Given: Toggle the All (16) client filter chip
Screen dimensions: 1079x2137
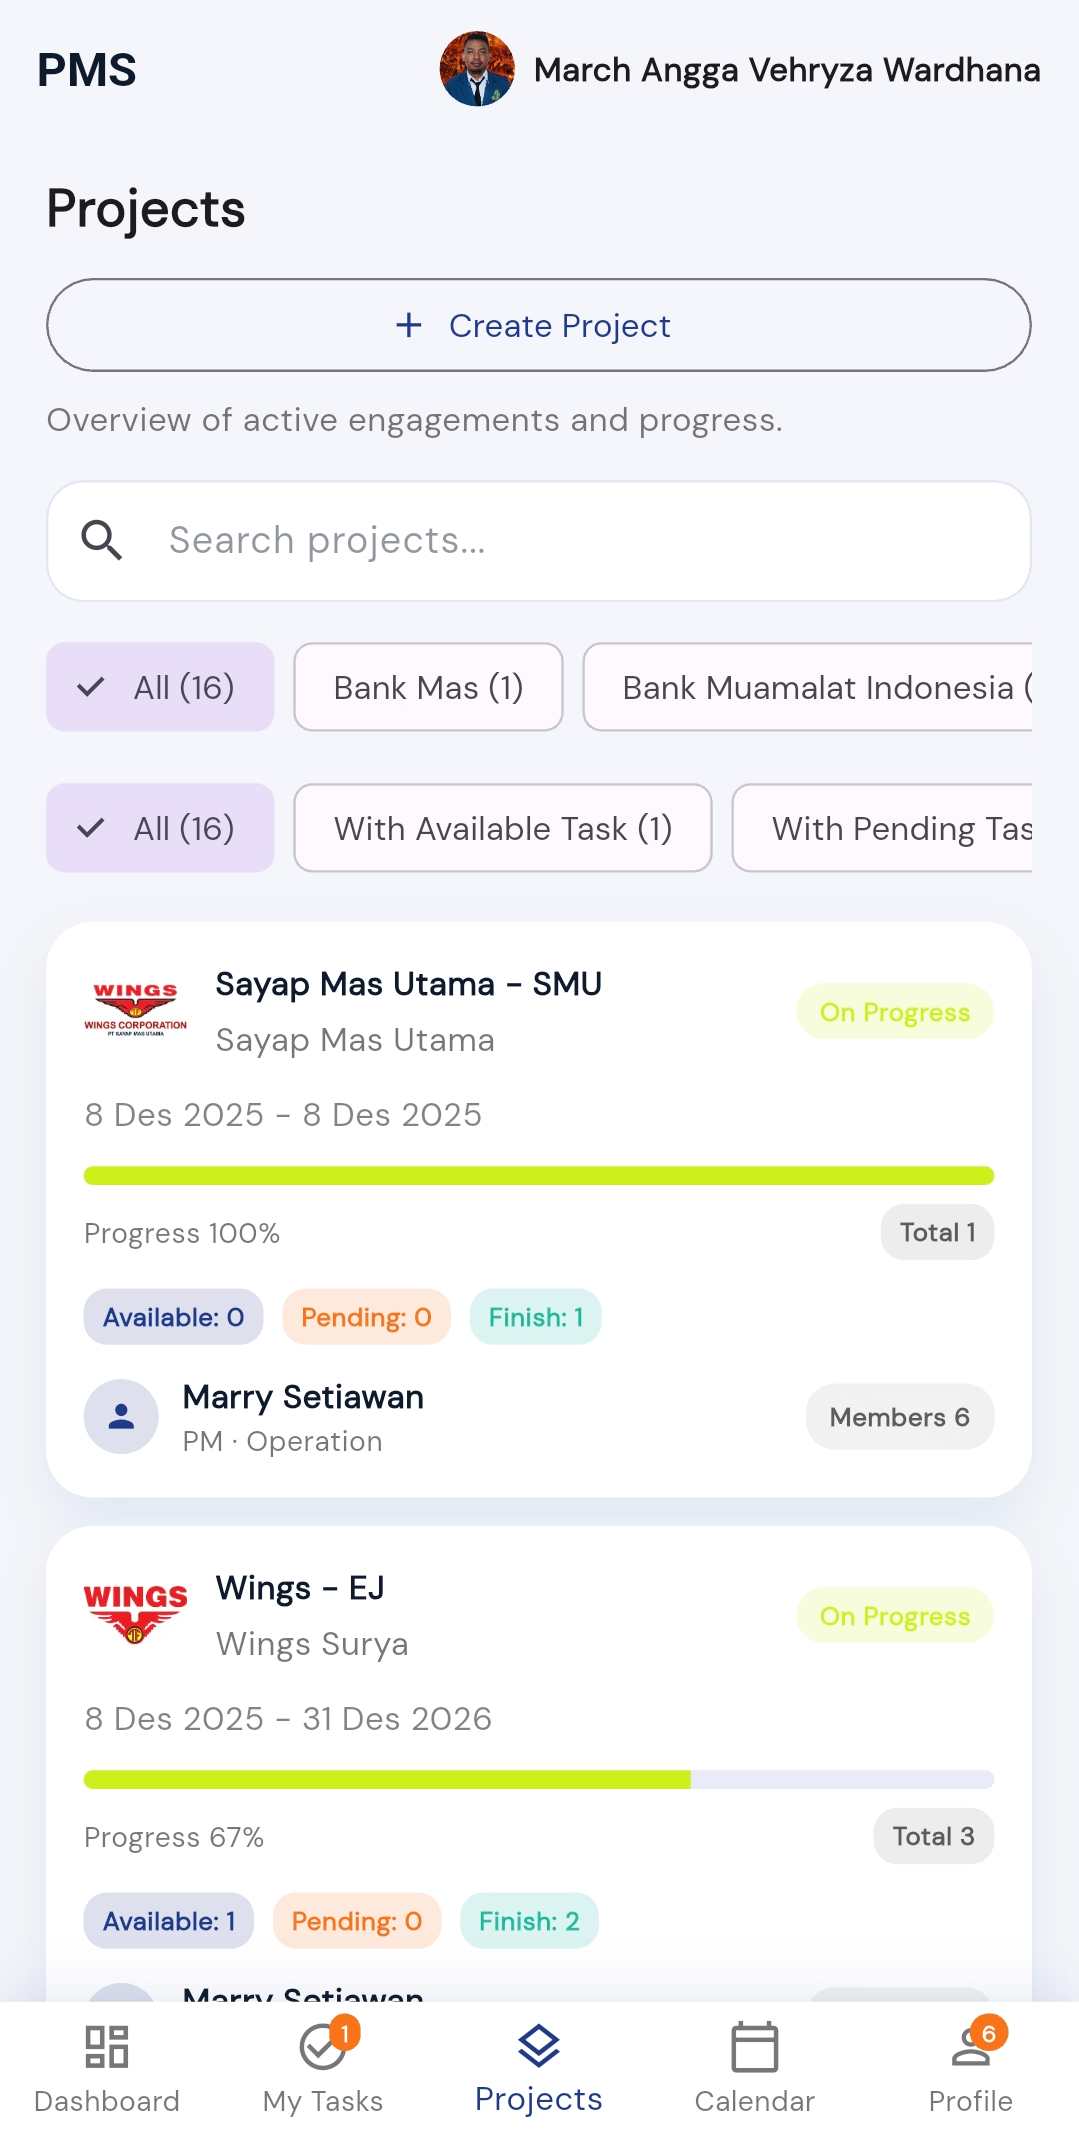Looking at the screenshot, I should pyautogui.click(x=160, y=687).
